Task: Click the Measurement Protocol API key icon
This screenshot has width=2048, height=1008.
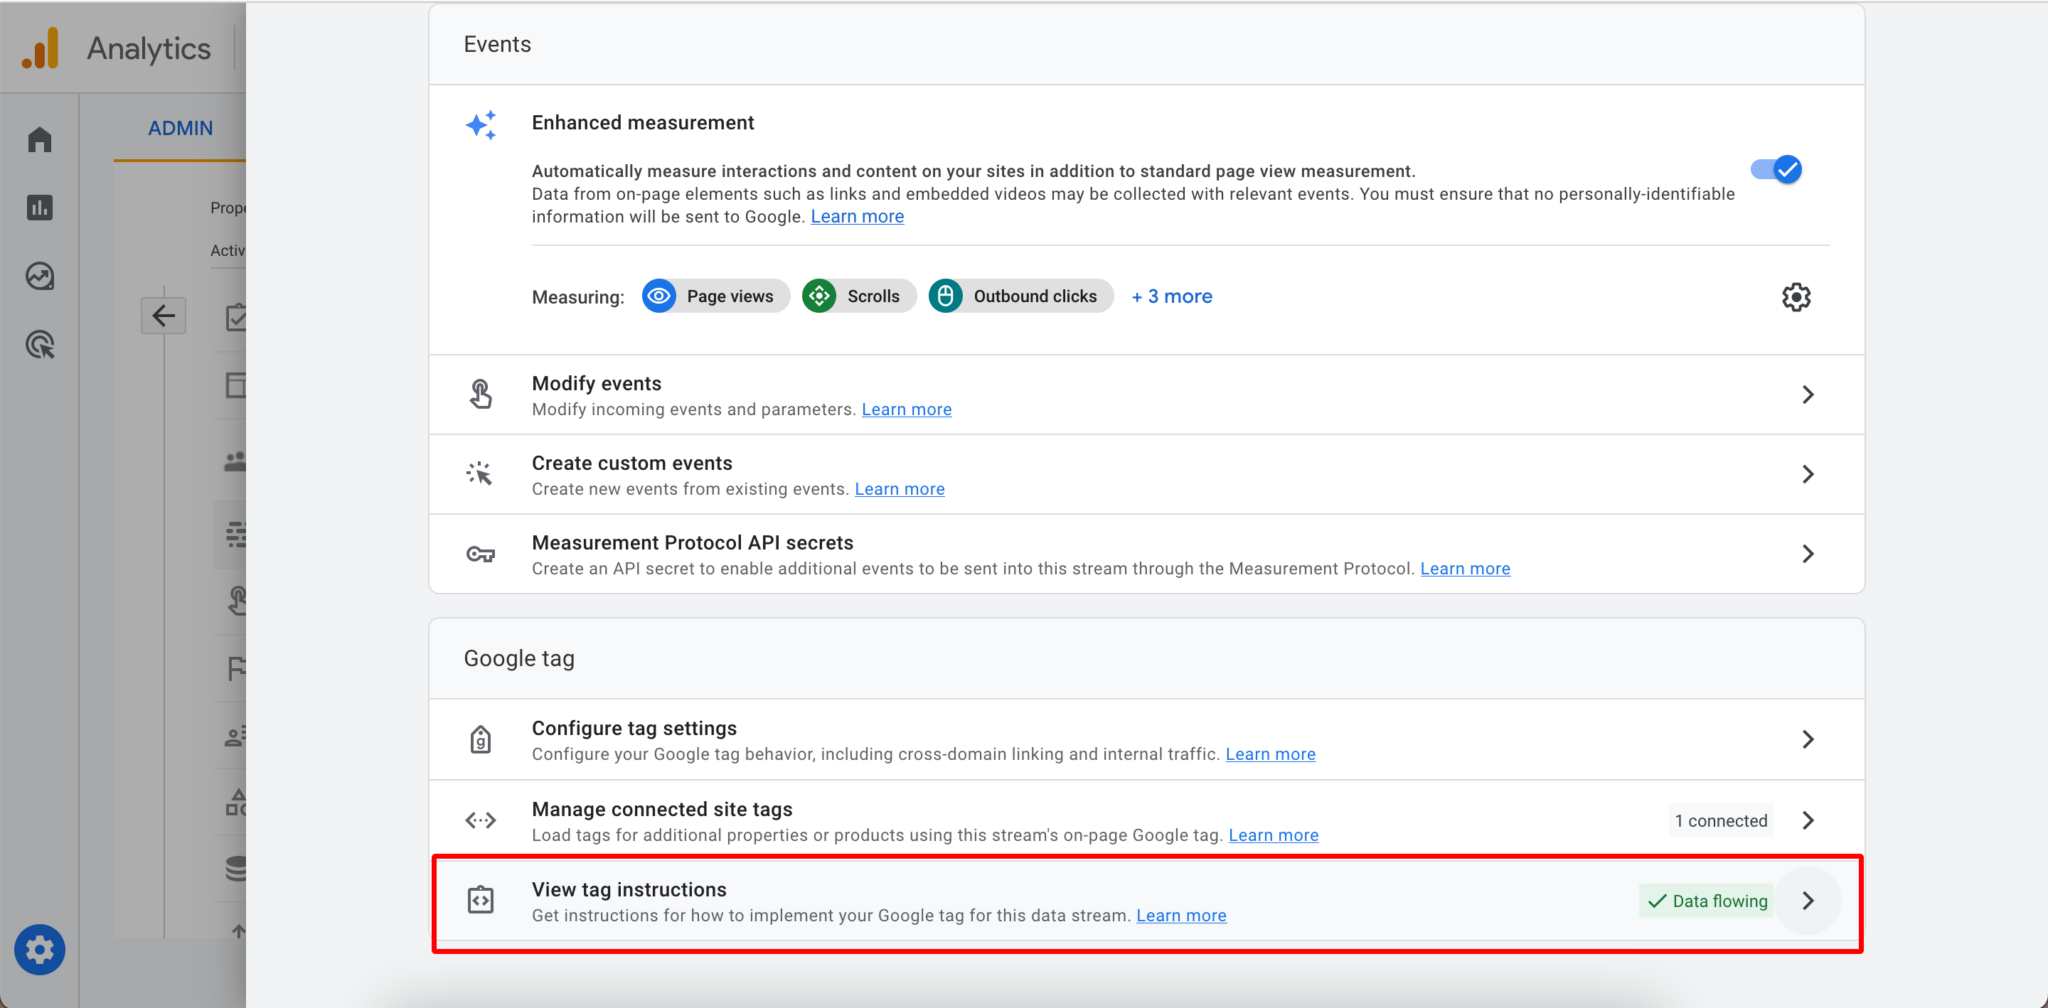Action: point(481,553)
